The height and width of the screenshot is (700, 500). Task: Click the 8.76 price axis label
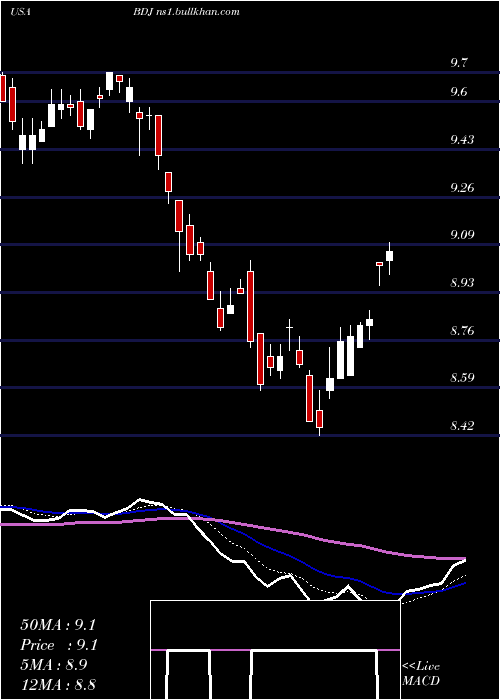[x=462, y=331]
